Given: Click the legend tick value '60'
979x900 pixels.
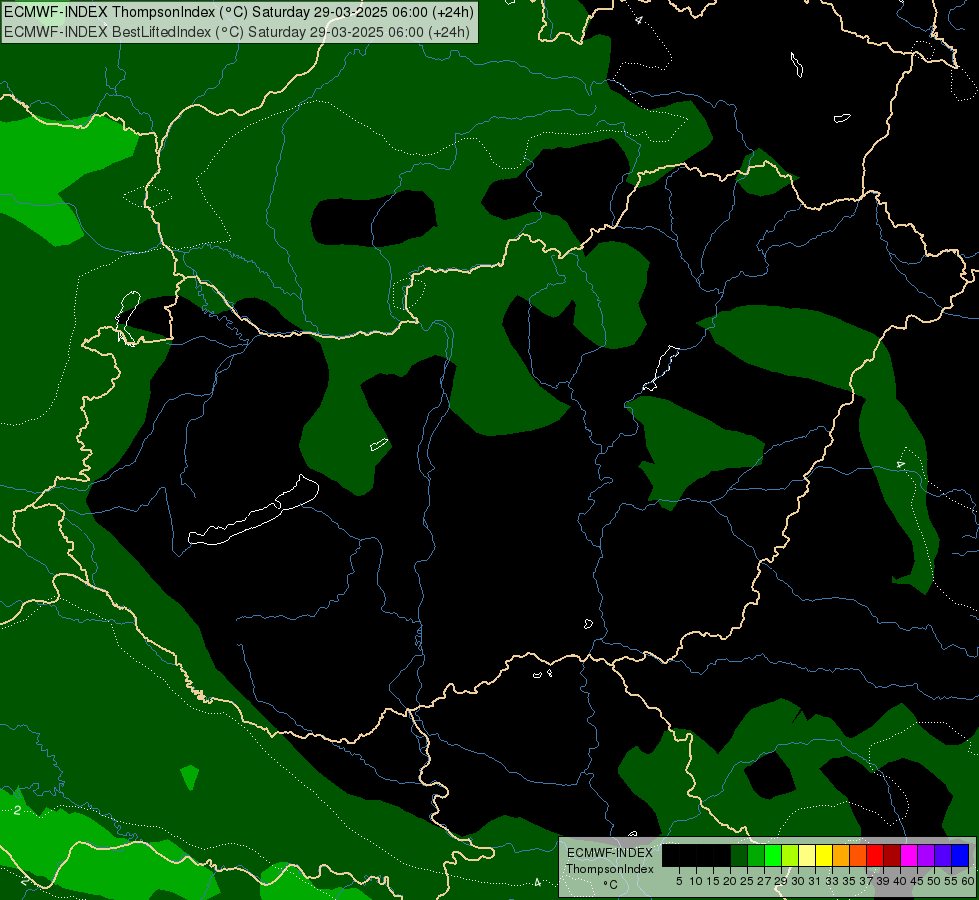Looking at the screenshot, I should pos(968,881).
